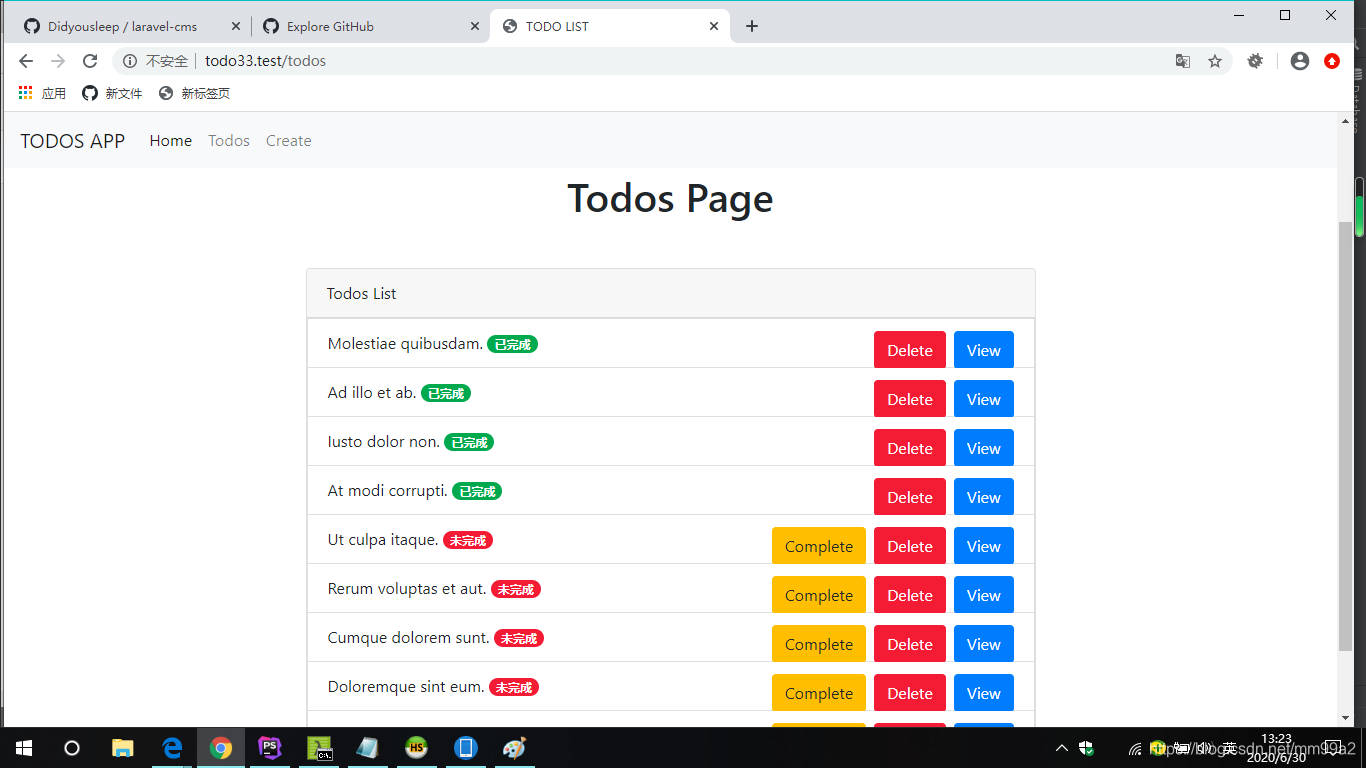Delete the Cumque dolorem sunt todo
Image resolution: width=1366 pixels, height=768 pixels.
point(910,644)
